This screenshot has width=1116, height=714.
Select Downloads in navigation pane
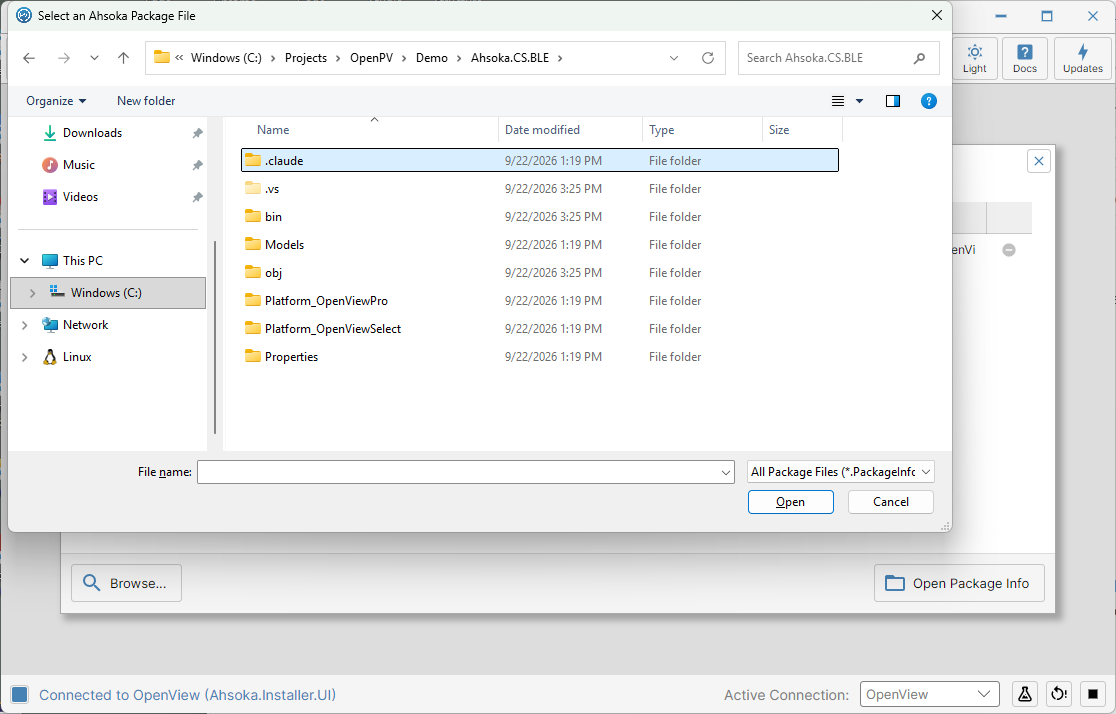pyautogui.click(x=93, y=133)
